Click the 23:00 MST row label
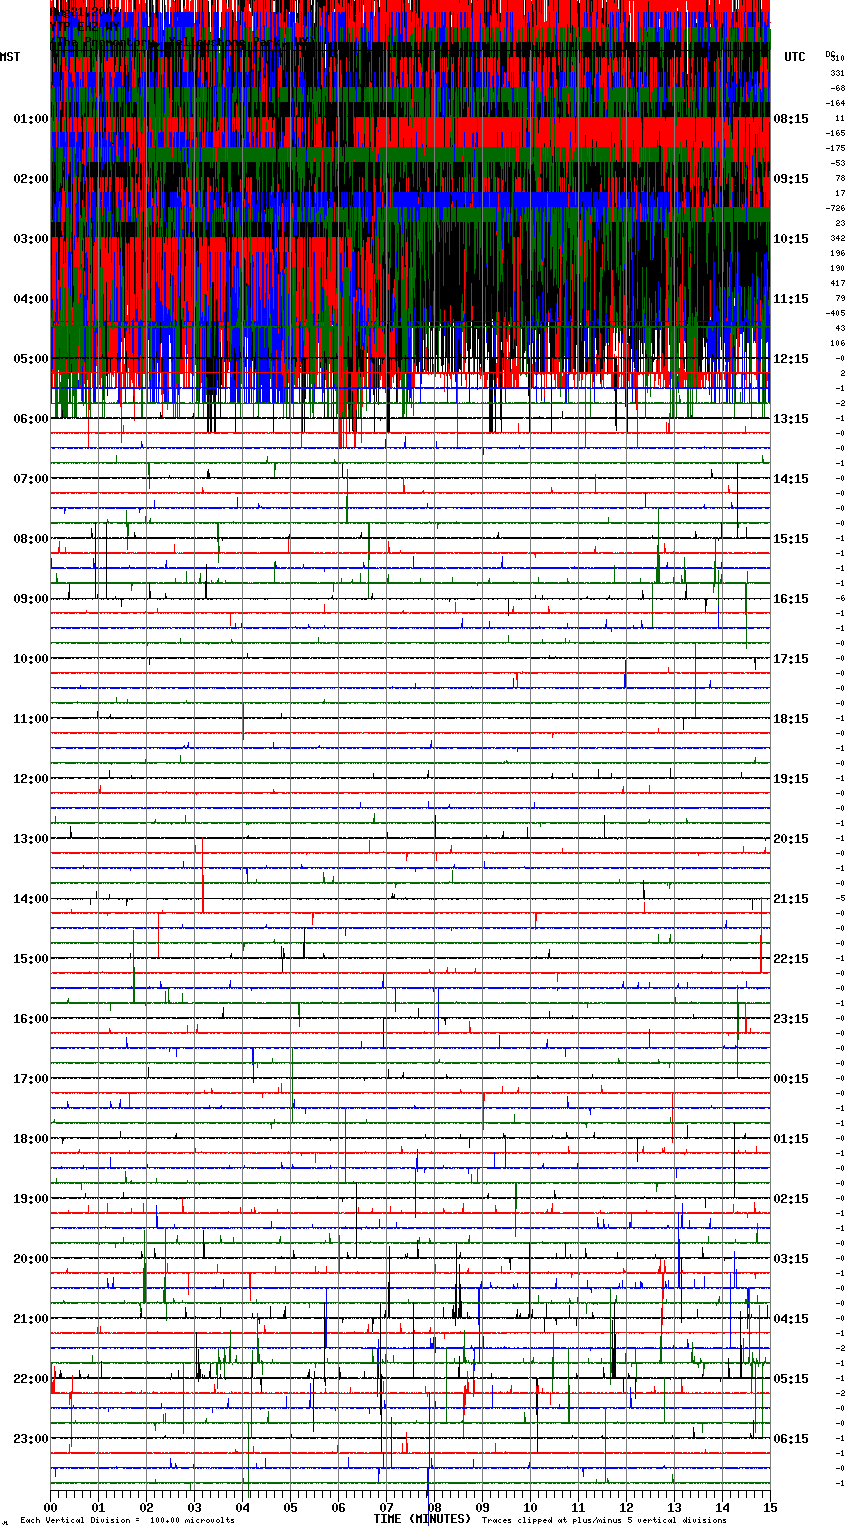This screenshot has height=1534, width=850. (x=30, y=1439)
